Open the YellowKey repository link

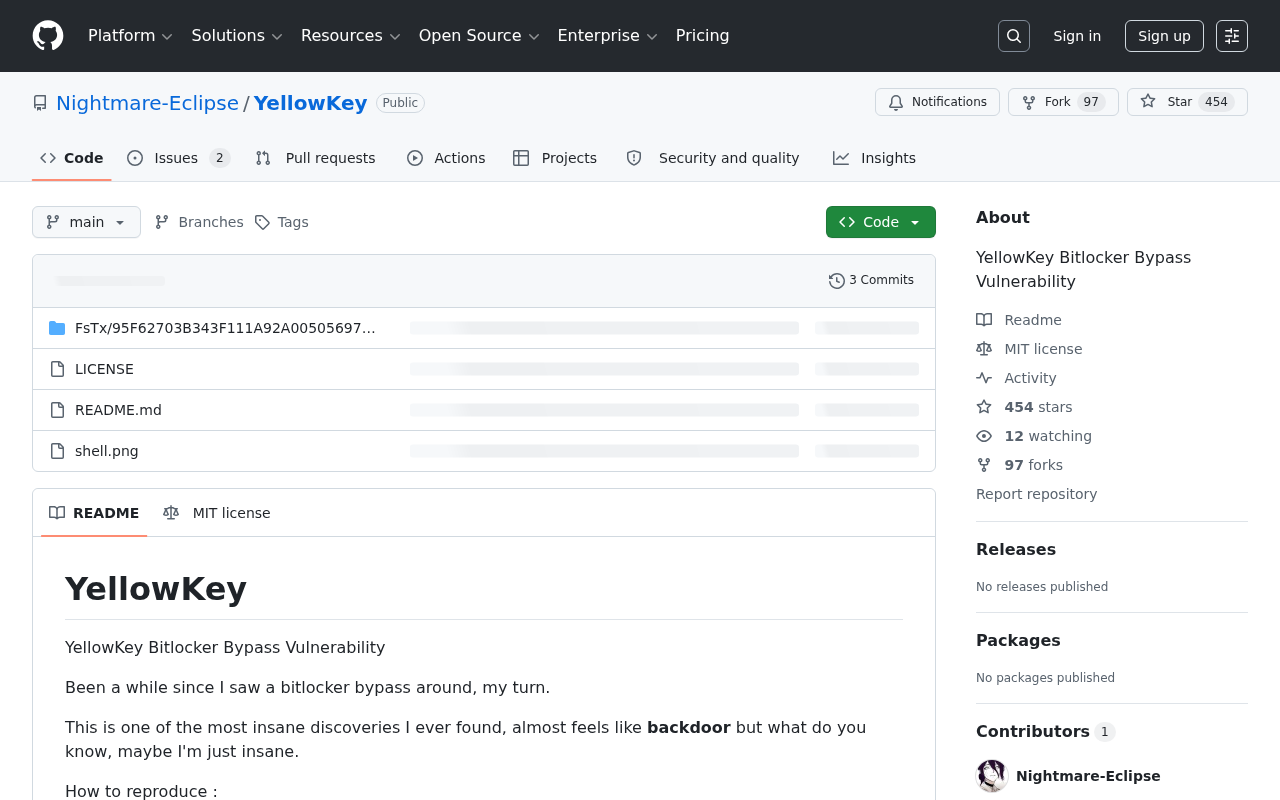311,103
